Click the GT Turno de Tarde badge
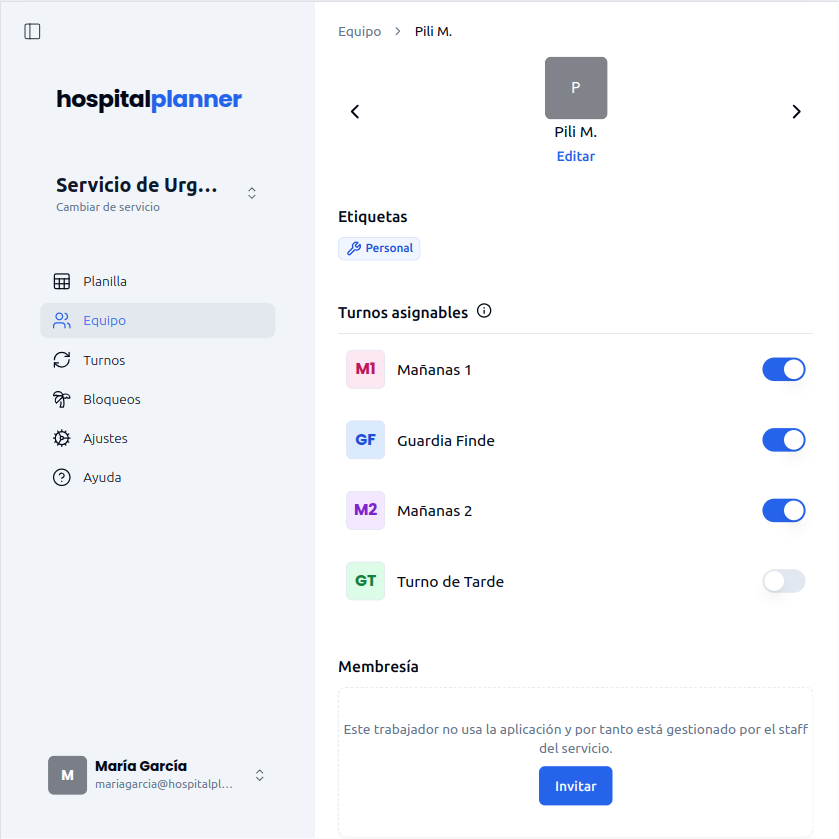The image size is (839, 839). click(x=365, y=581)
